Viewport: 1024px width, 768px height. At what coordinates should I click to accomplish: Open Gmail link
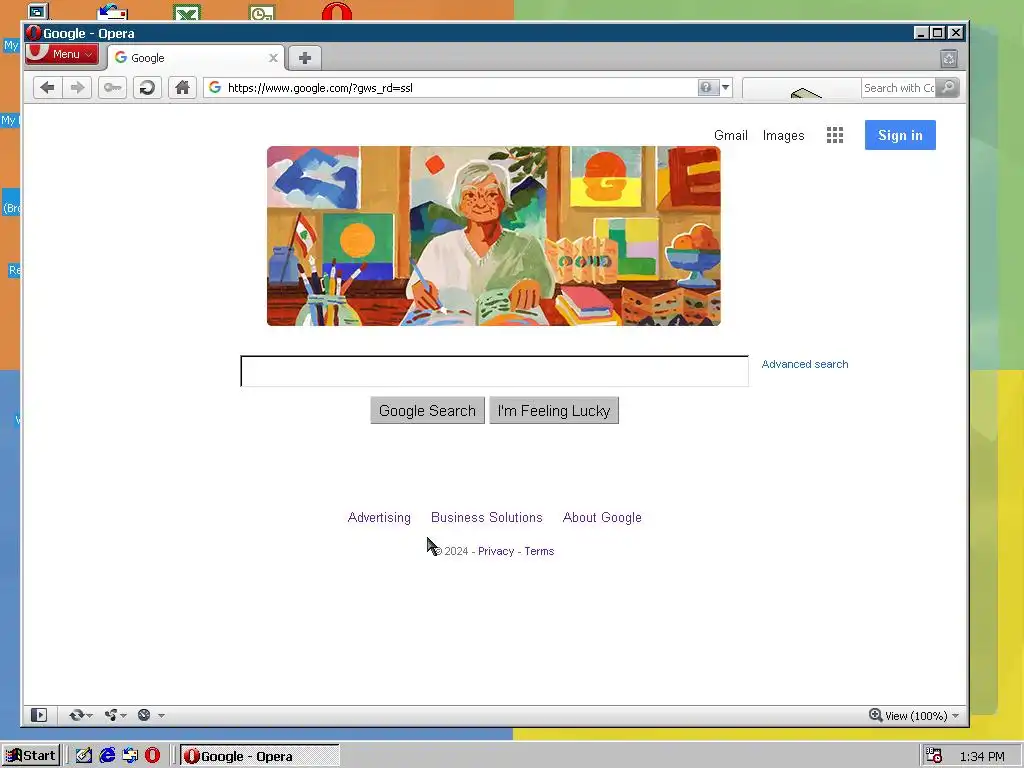point(730,135)
